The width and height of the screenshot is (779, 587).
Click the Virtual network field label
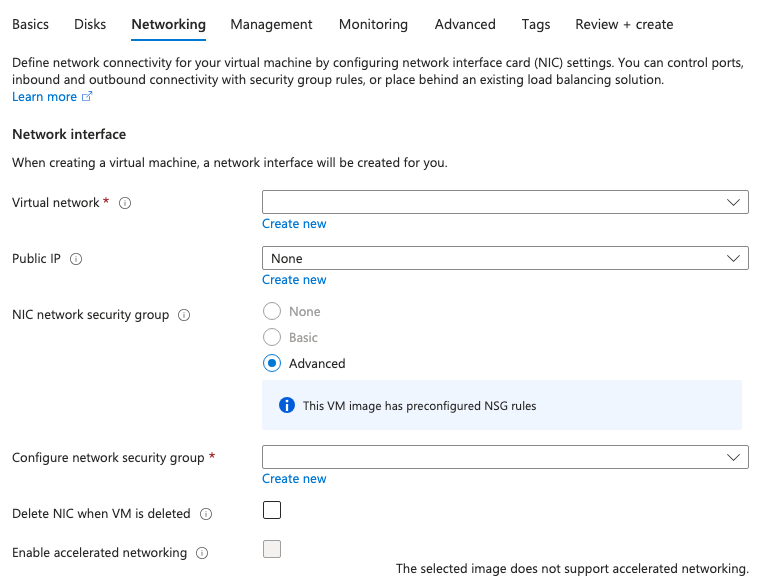click(56, 203)
